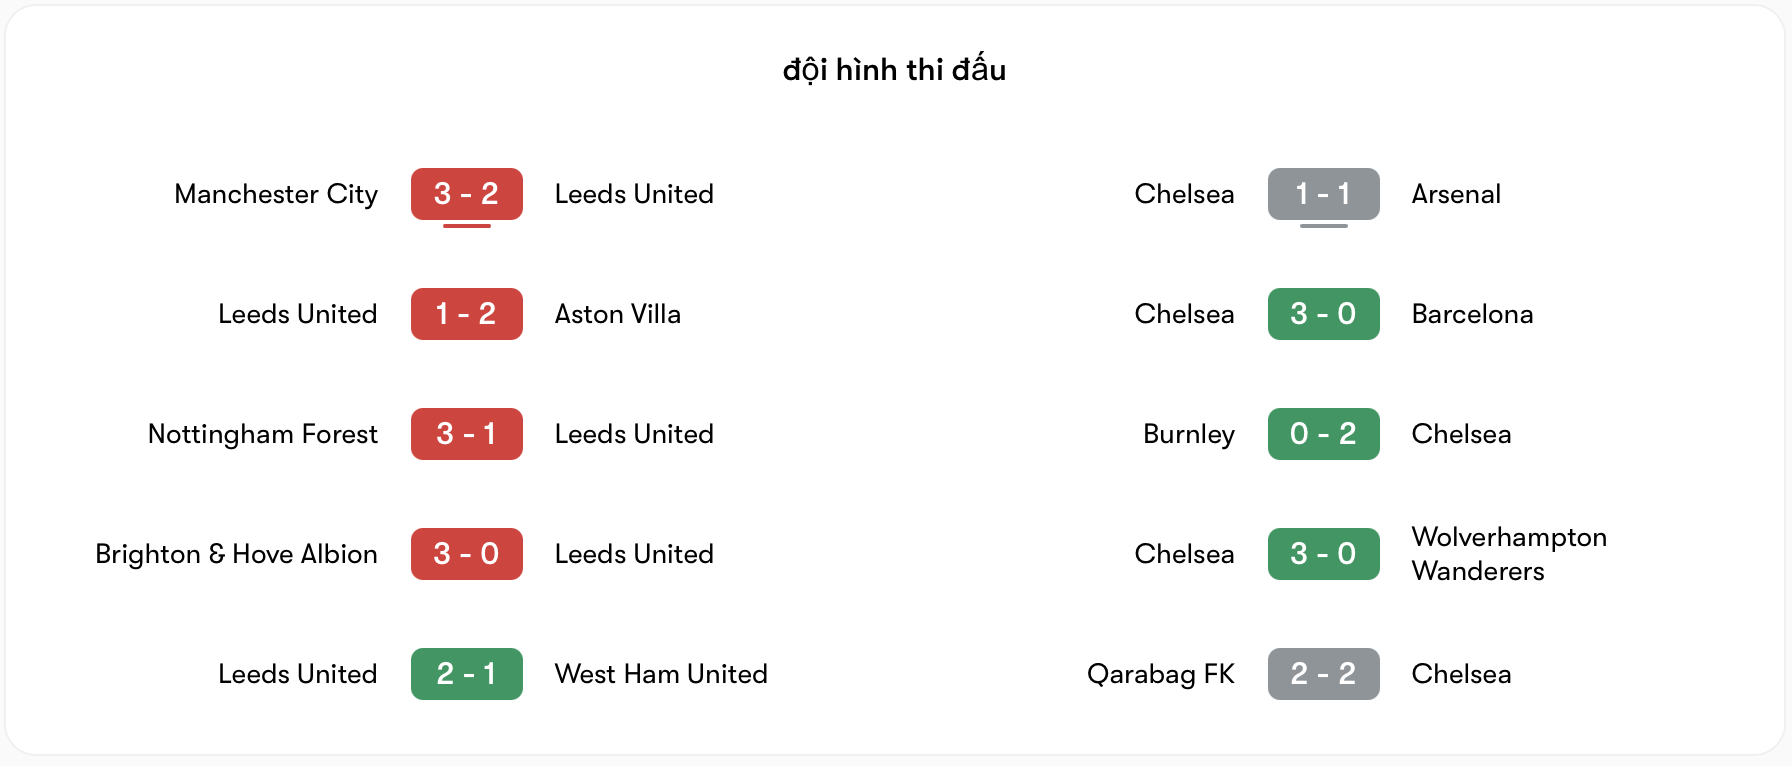Click the green 0-2 Burnley vs Chelsea badge

[1323, 434]
